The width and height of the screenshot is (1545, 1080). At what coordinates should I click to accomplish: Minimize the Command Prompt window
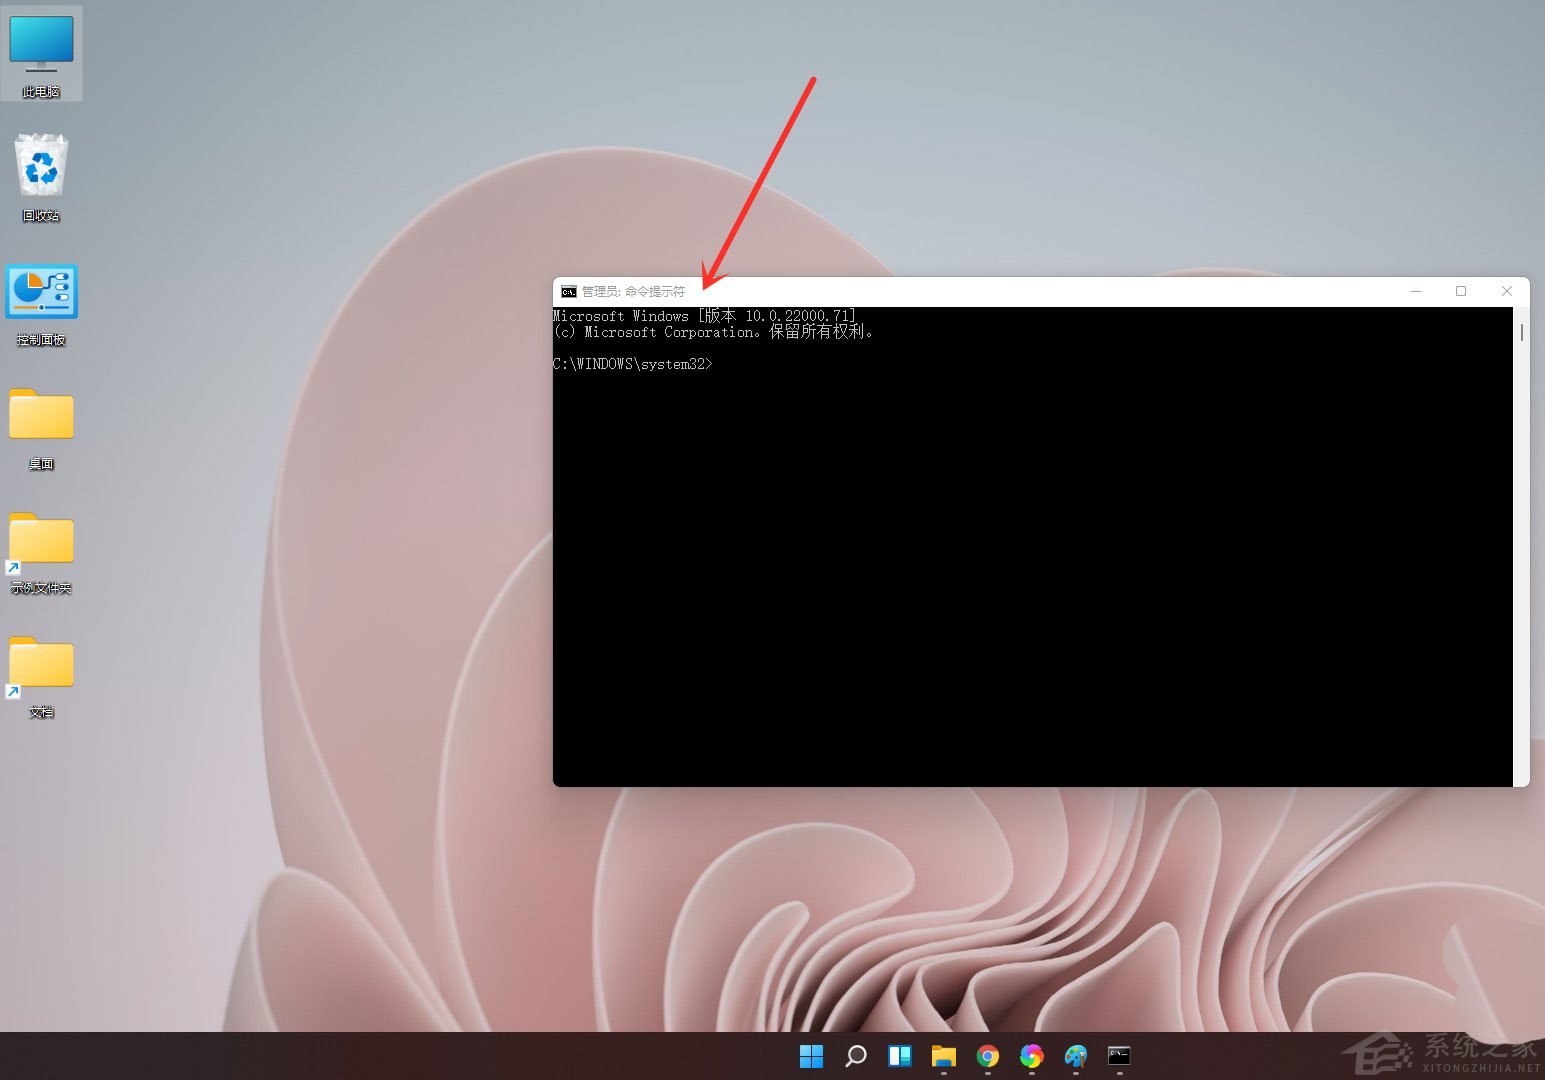(1416, 291)
